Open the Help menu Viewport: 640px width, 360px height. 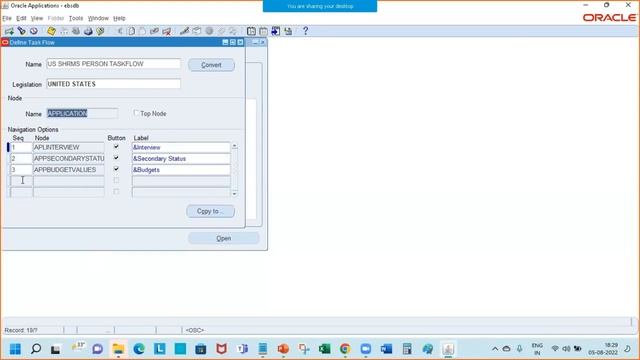(x=119, y=18)
